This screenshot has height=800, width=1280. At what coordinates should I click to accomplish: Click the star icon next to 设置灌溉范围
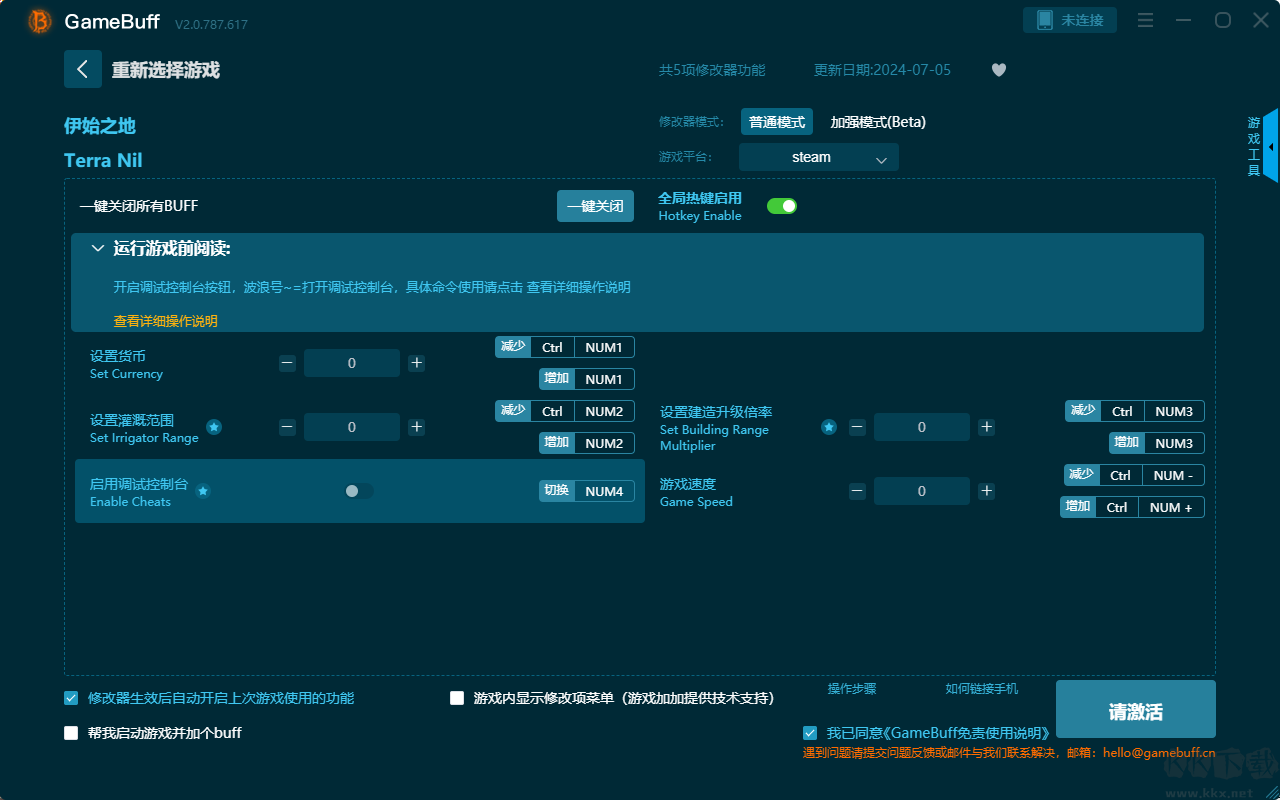(214, 427)
